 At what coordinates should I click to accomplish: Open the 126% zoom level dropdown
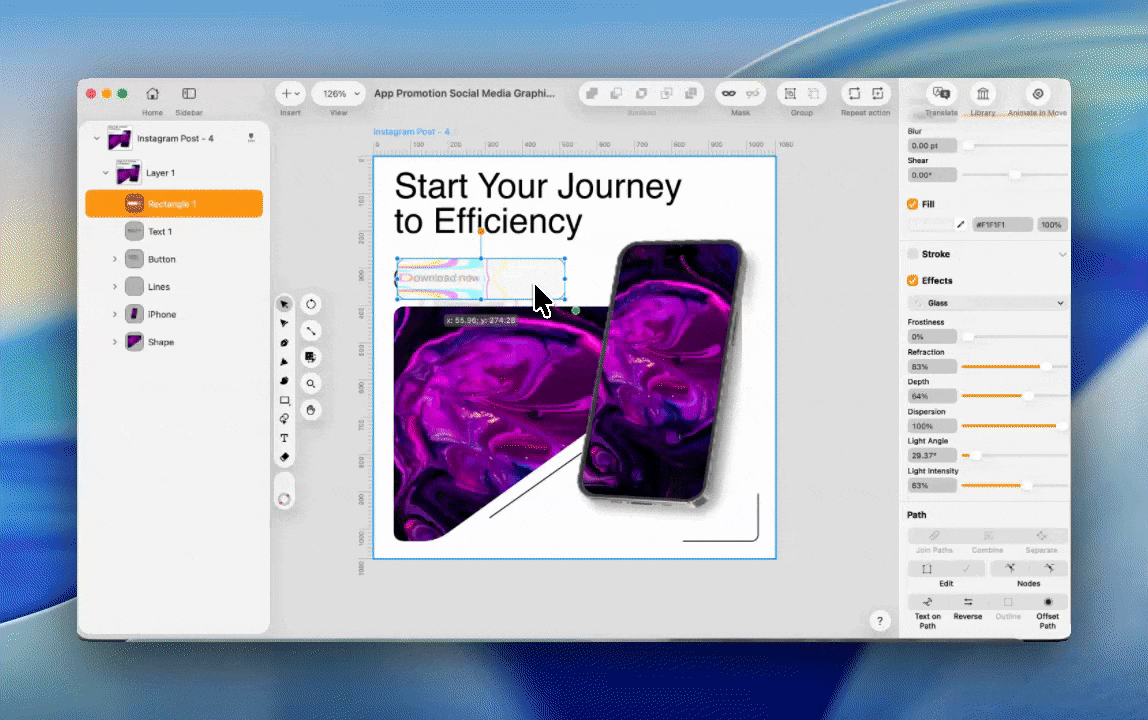(x=339, y=93)
